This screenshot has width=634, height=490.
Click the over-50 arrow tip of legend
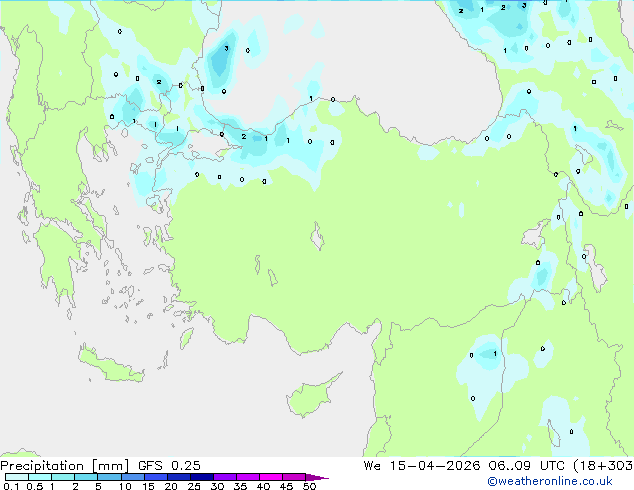pyautogui.click(x=317, y=477)
